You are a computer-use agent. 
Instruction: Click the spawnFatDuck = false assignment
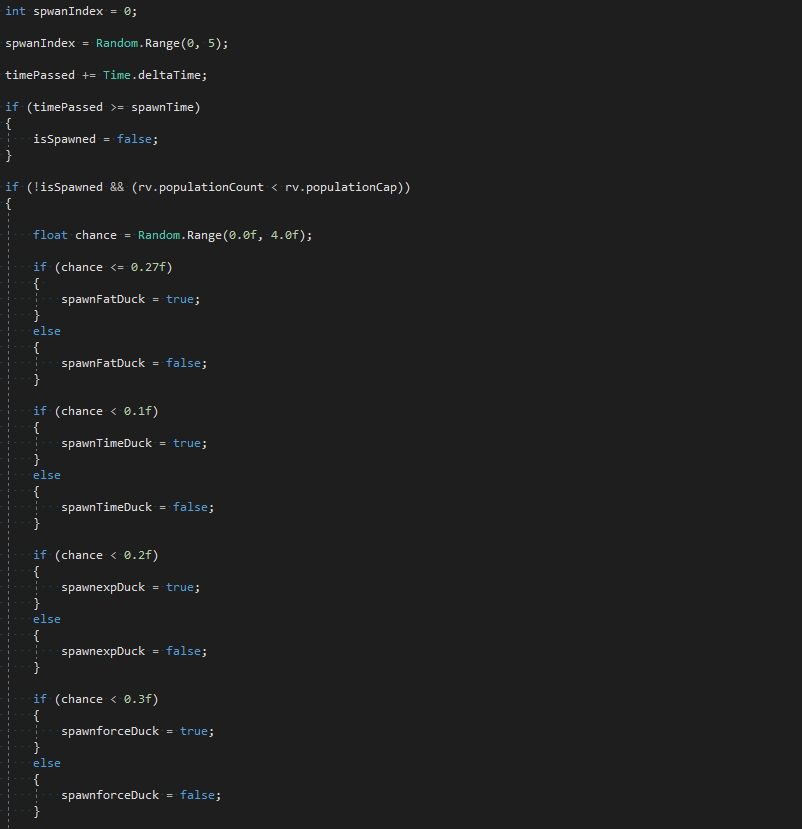click(134, 363)
